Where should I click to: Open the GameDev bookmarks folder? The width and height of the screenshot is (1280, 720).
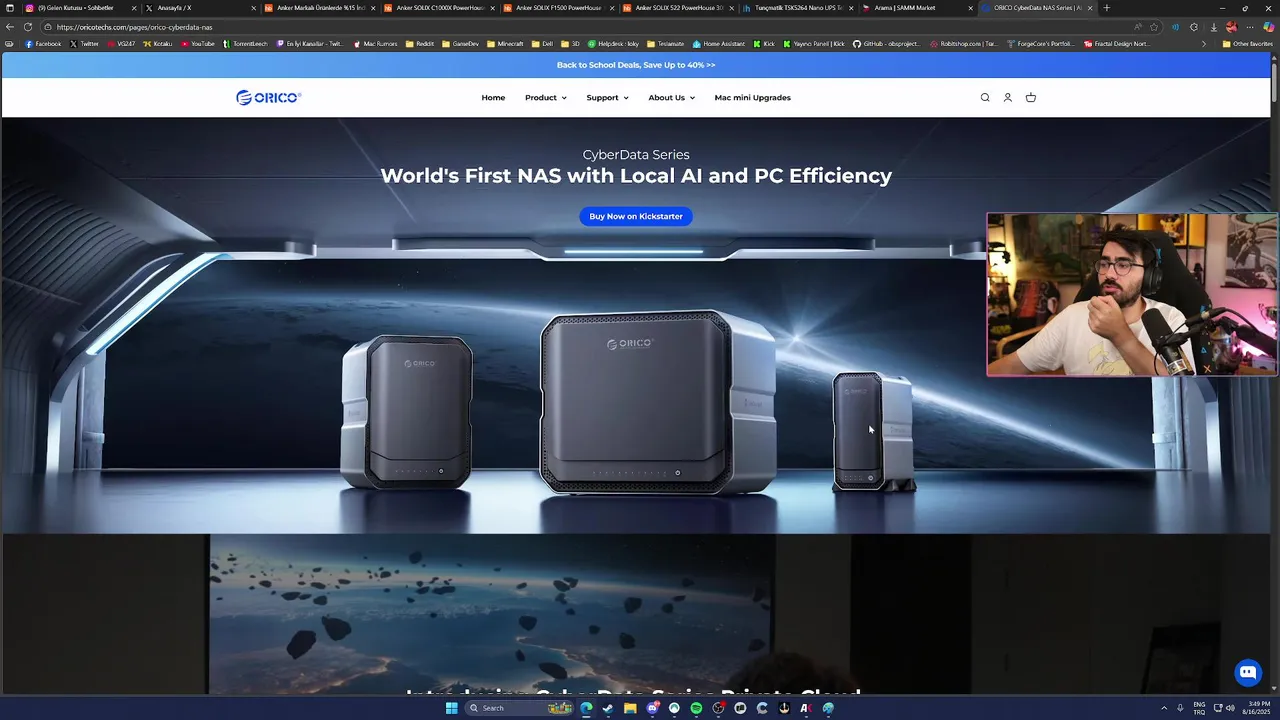[x=460, y=44]
